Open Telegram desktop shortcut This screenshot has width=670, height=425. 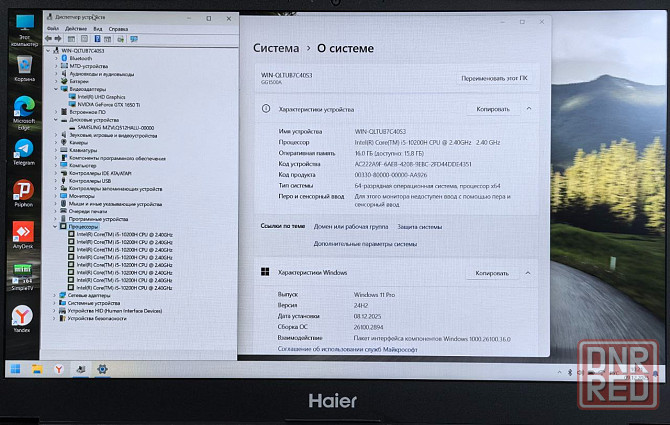pyautogui.click(x=24, y=152)
